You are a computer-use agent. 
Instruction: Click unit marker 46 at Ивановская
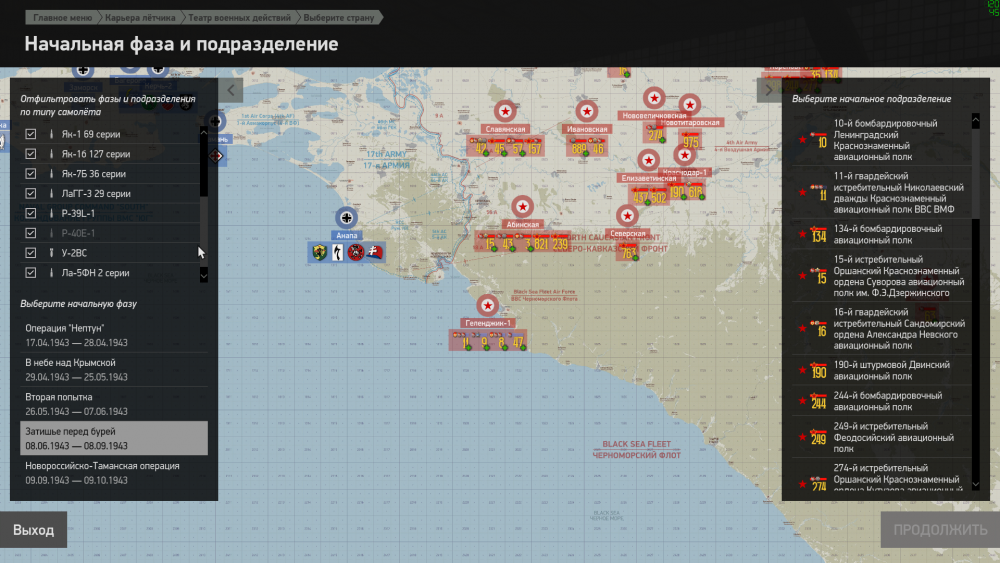[x=598, y=147]
